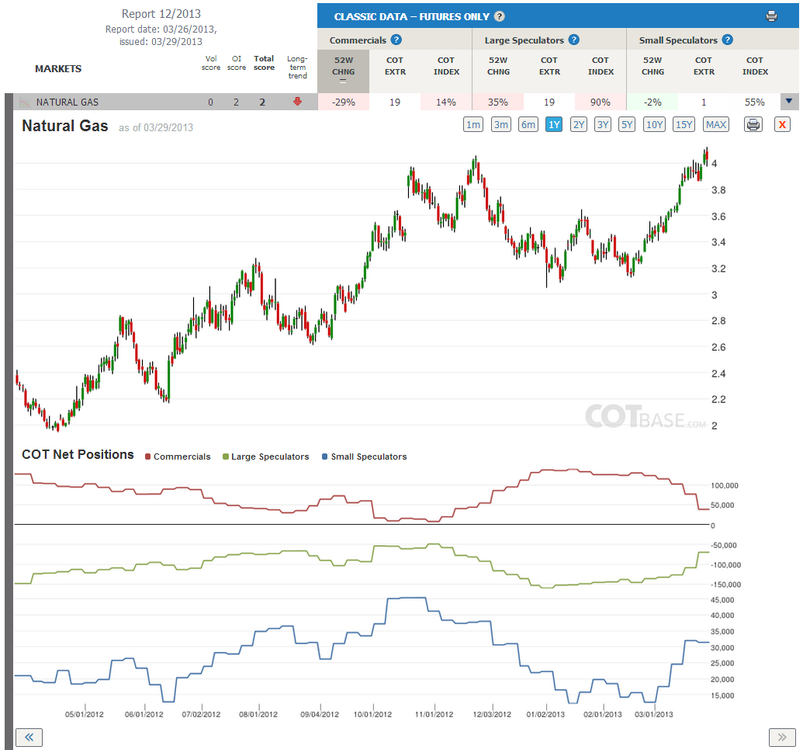Click the 01/02/2013 date axis label
The image size is (803, 750).
point(545,714)
